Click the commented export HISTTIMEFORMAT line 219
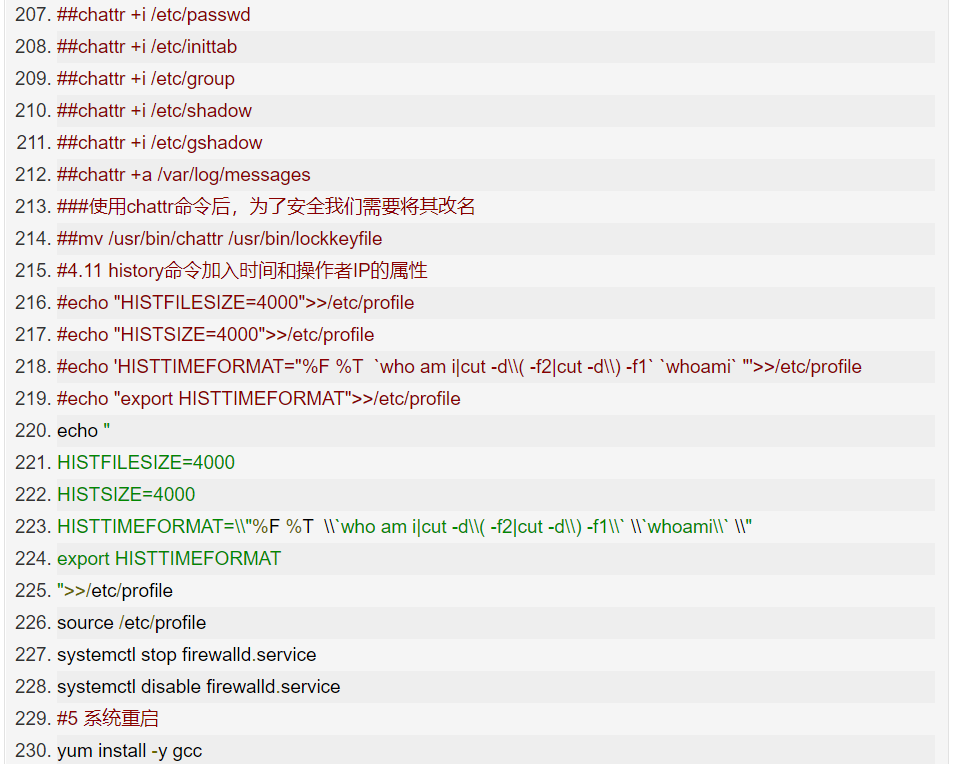This screenshot has width=954, height=764. pyautogui.click(x=258, y=399)
